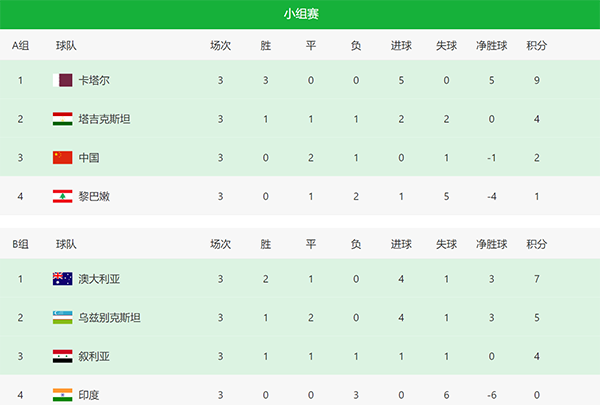Click the Syria flag icon

[62, 356]
